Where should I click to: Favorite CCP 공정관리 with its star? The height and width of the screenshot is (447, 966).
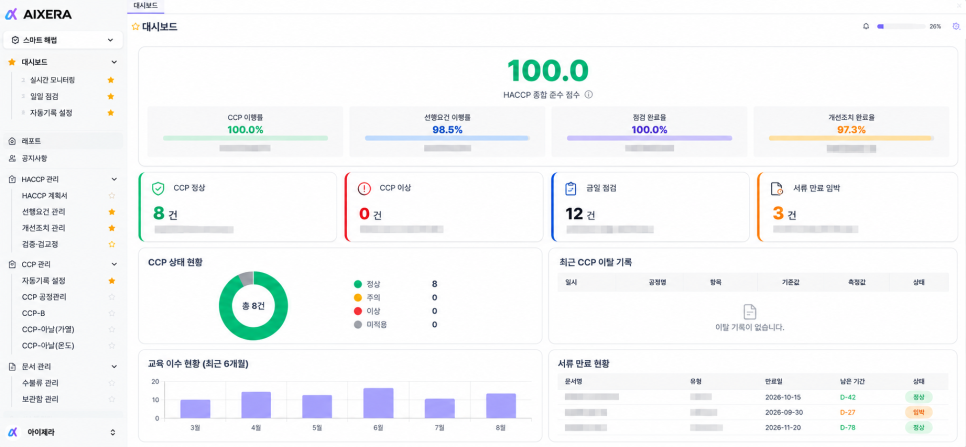click(112, 297)
